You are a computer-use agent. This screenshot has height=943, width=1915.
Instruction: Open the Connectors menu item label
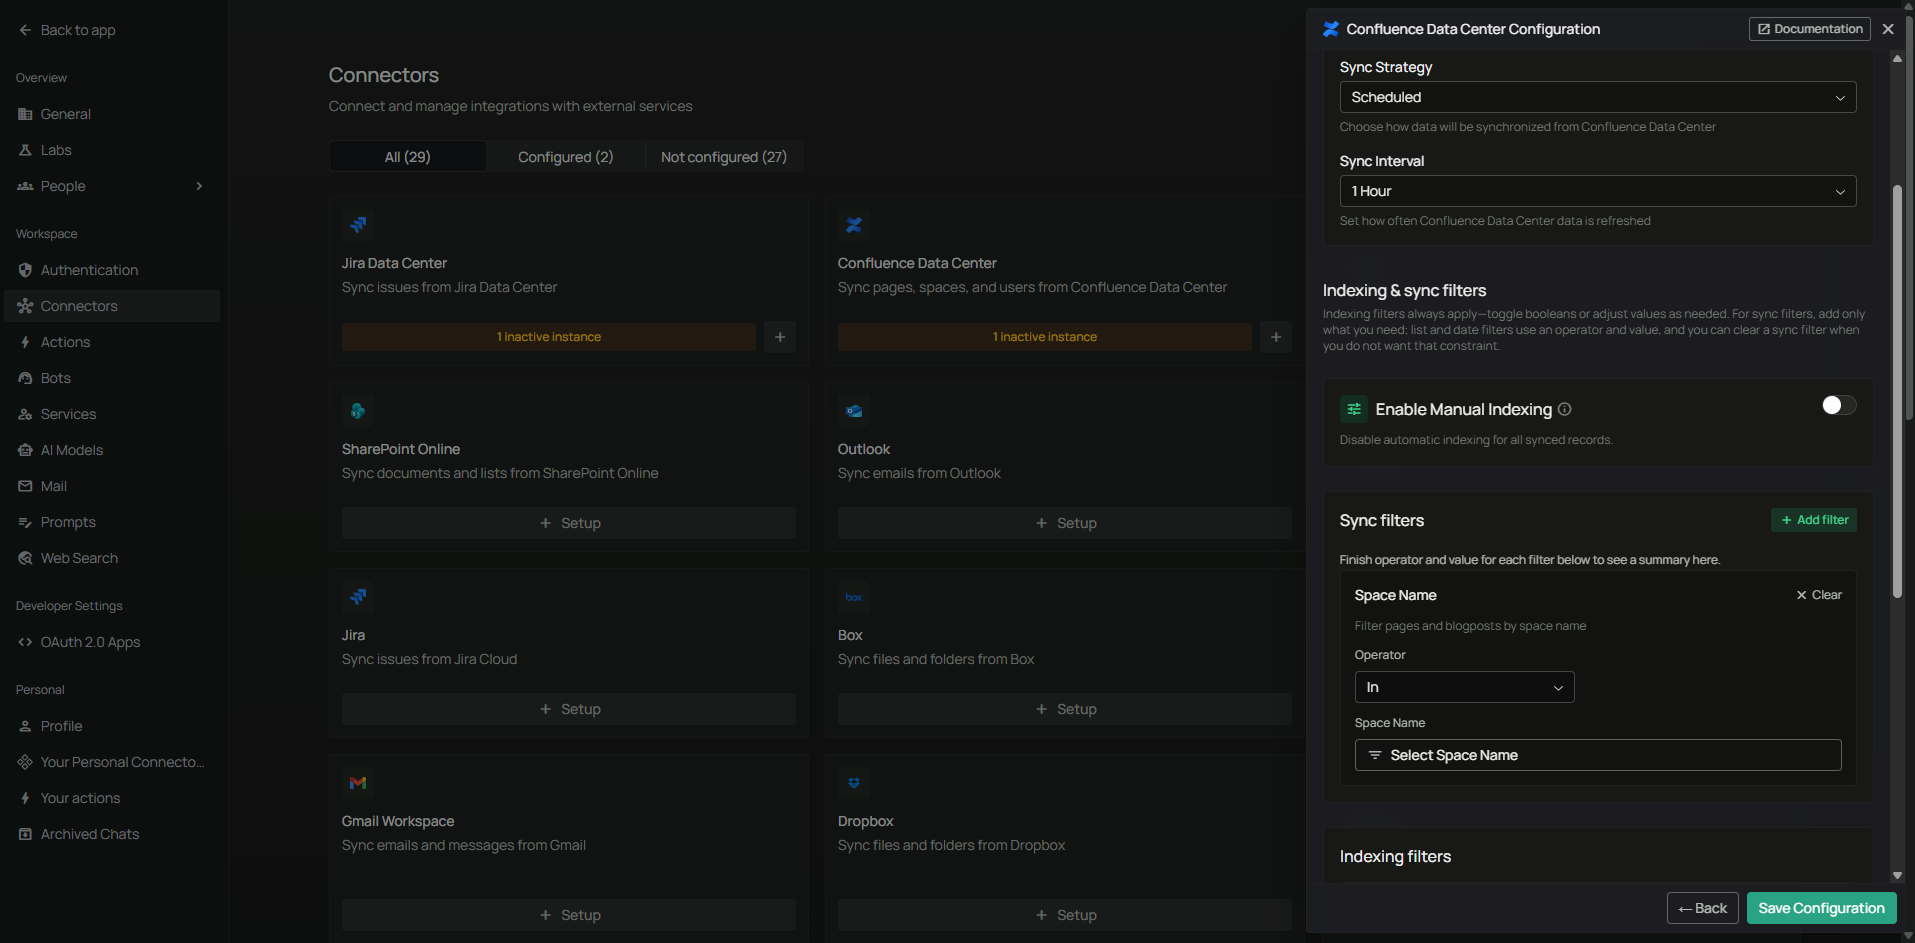click(79, 306)
